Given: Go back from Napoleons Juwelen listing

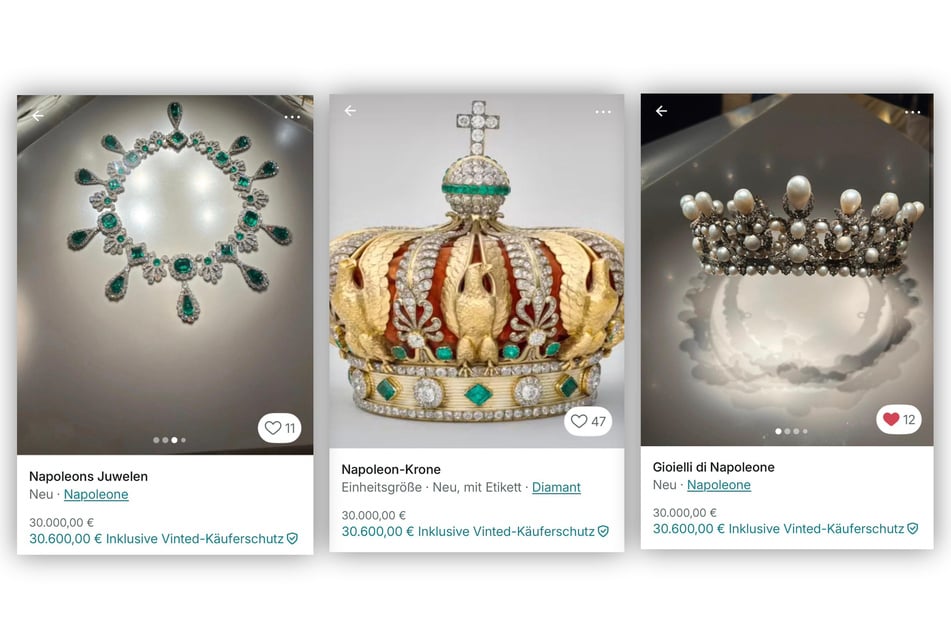Looking at the screenshot, I should pos(38,116).
